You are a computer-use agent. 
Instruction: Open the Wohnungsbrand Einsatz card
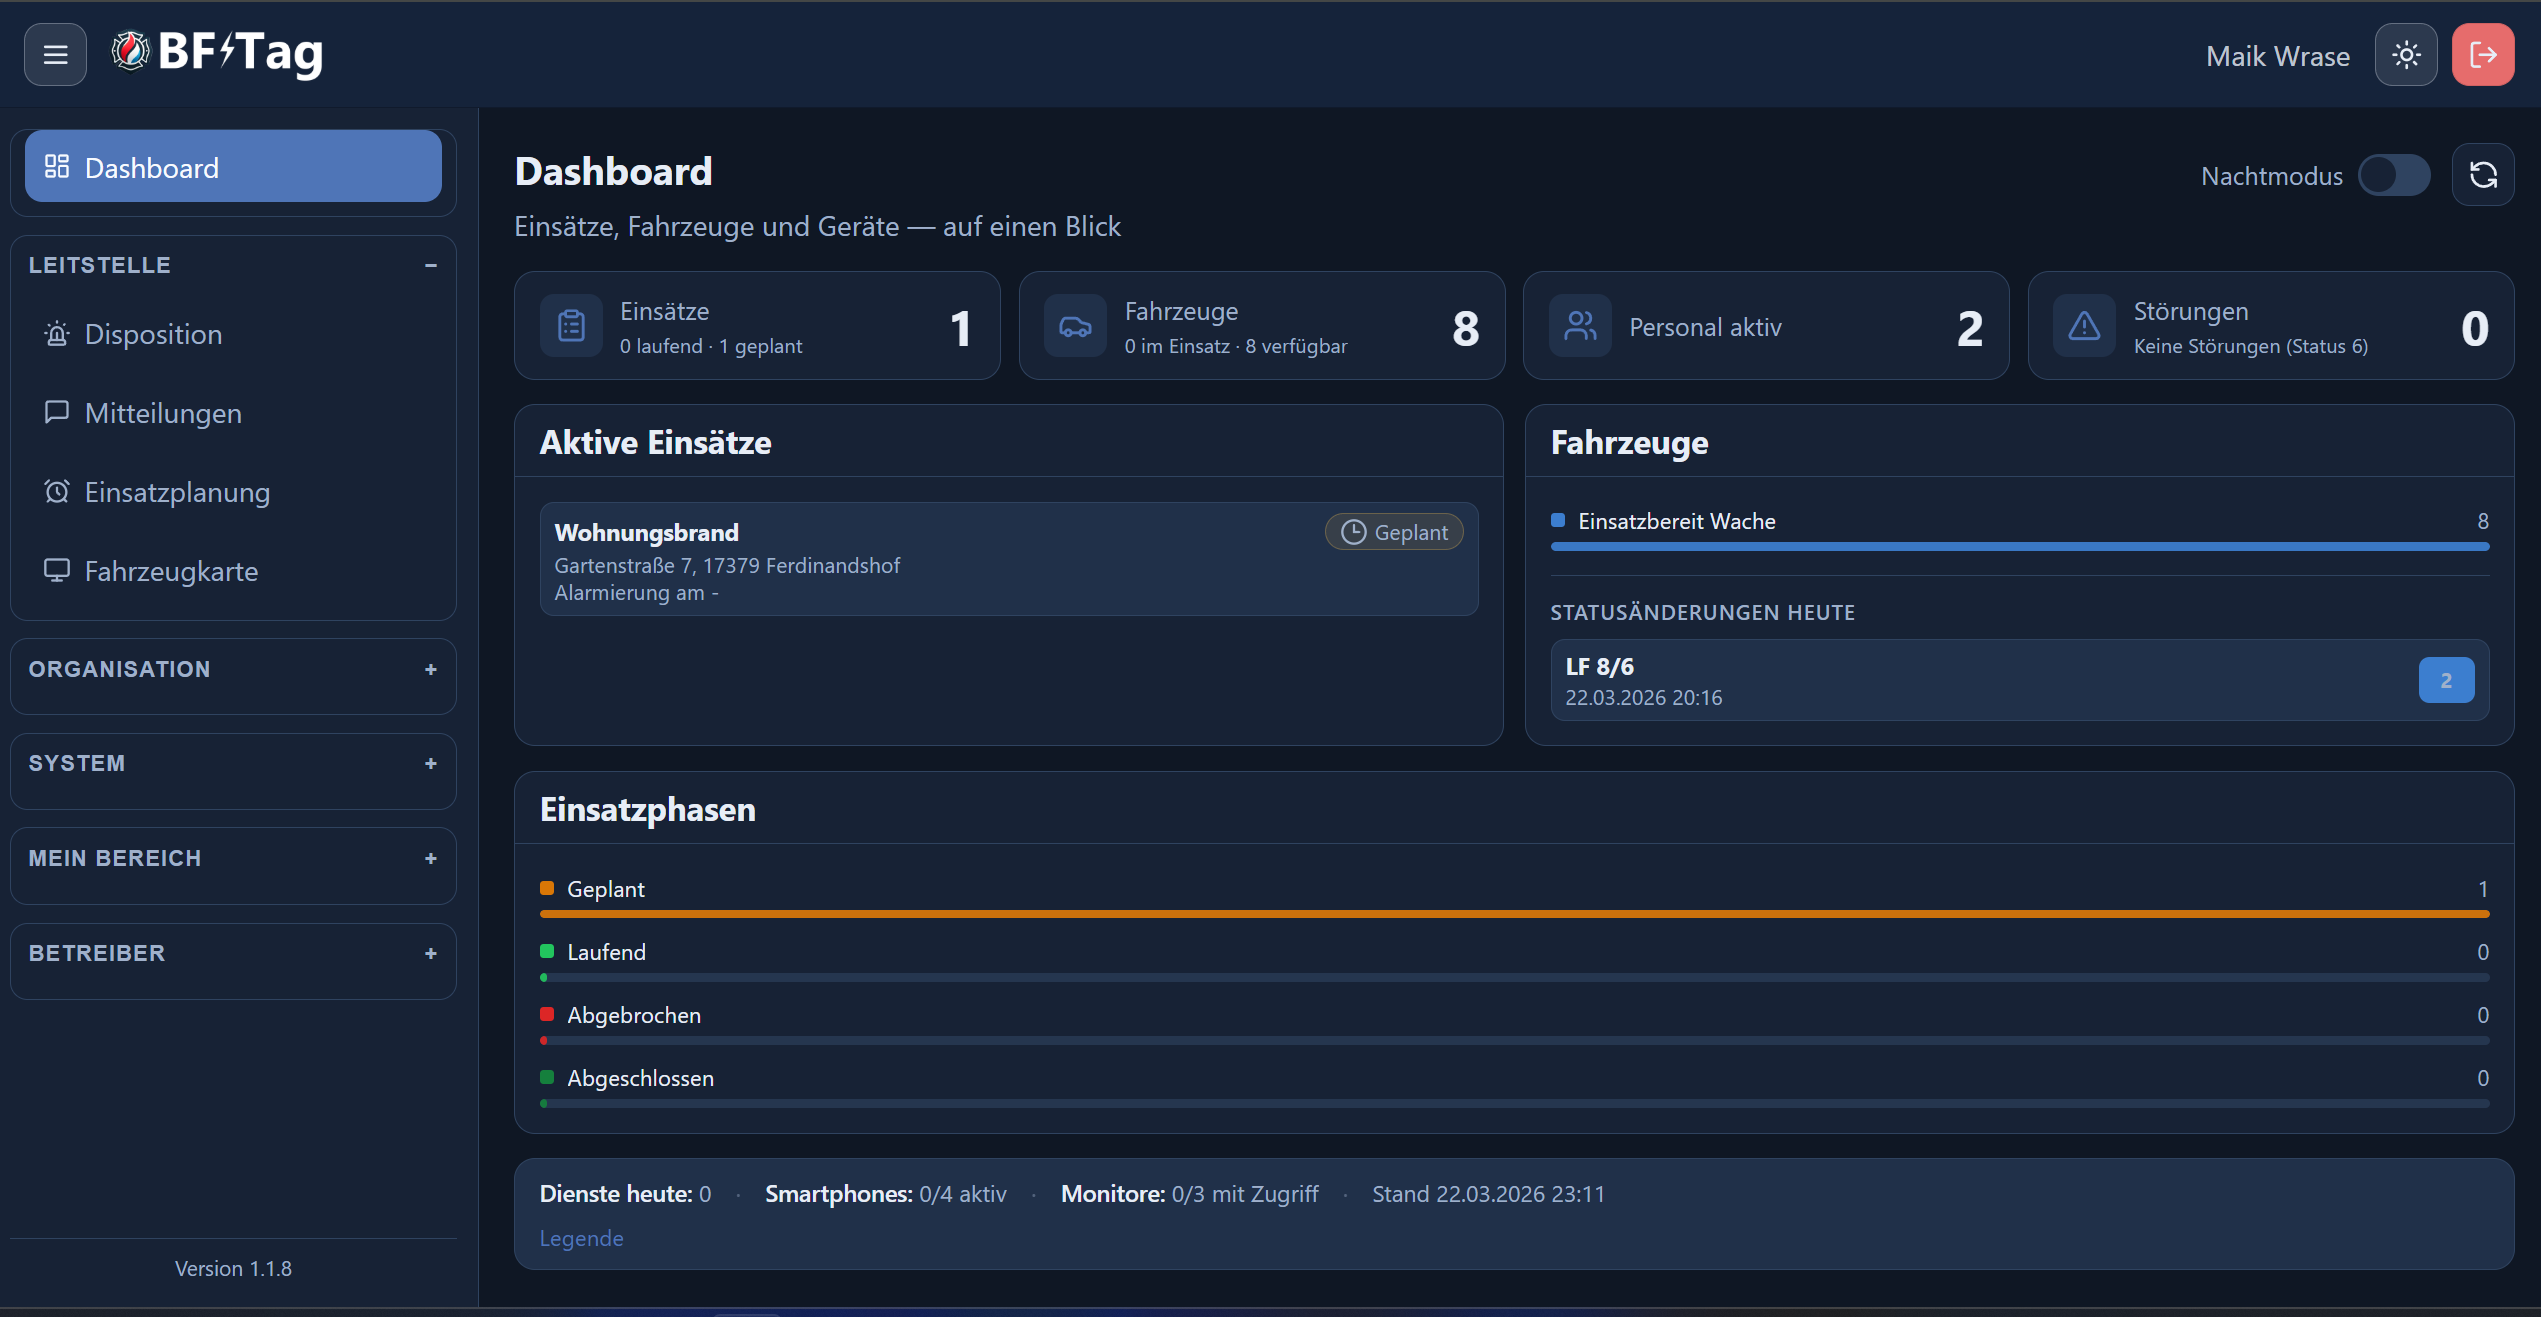coord(1008,559)
